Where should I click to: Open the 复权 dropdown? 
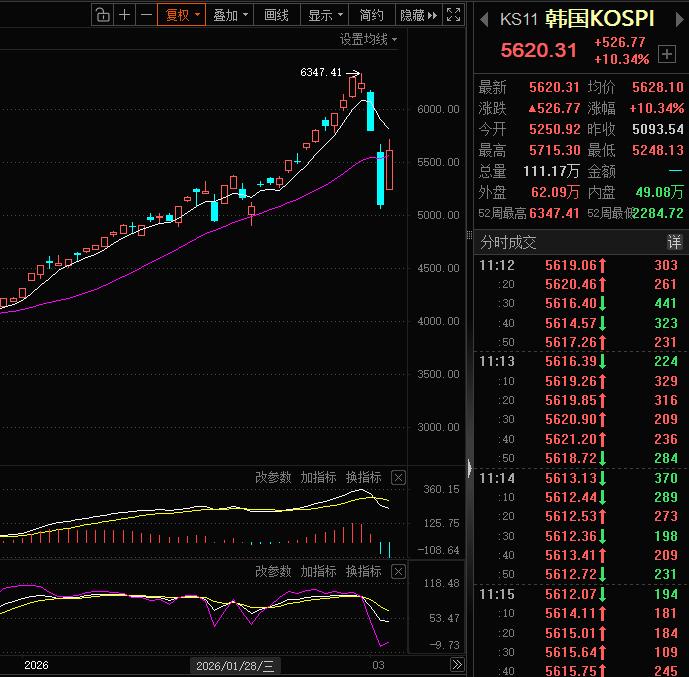point(181,15)
